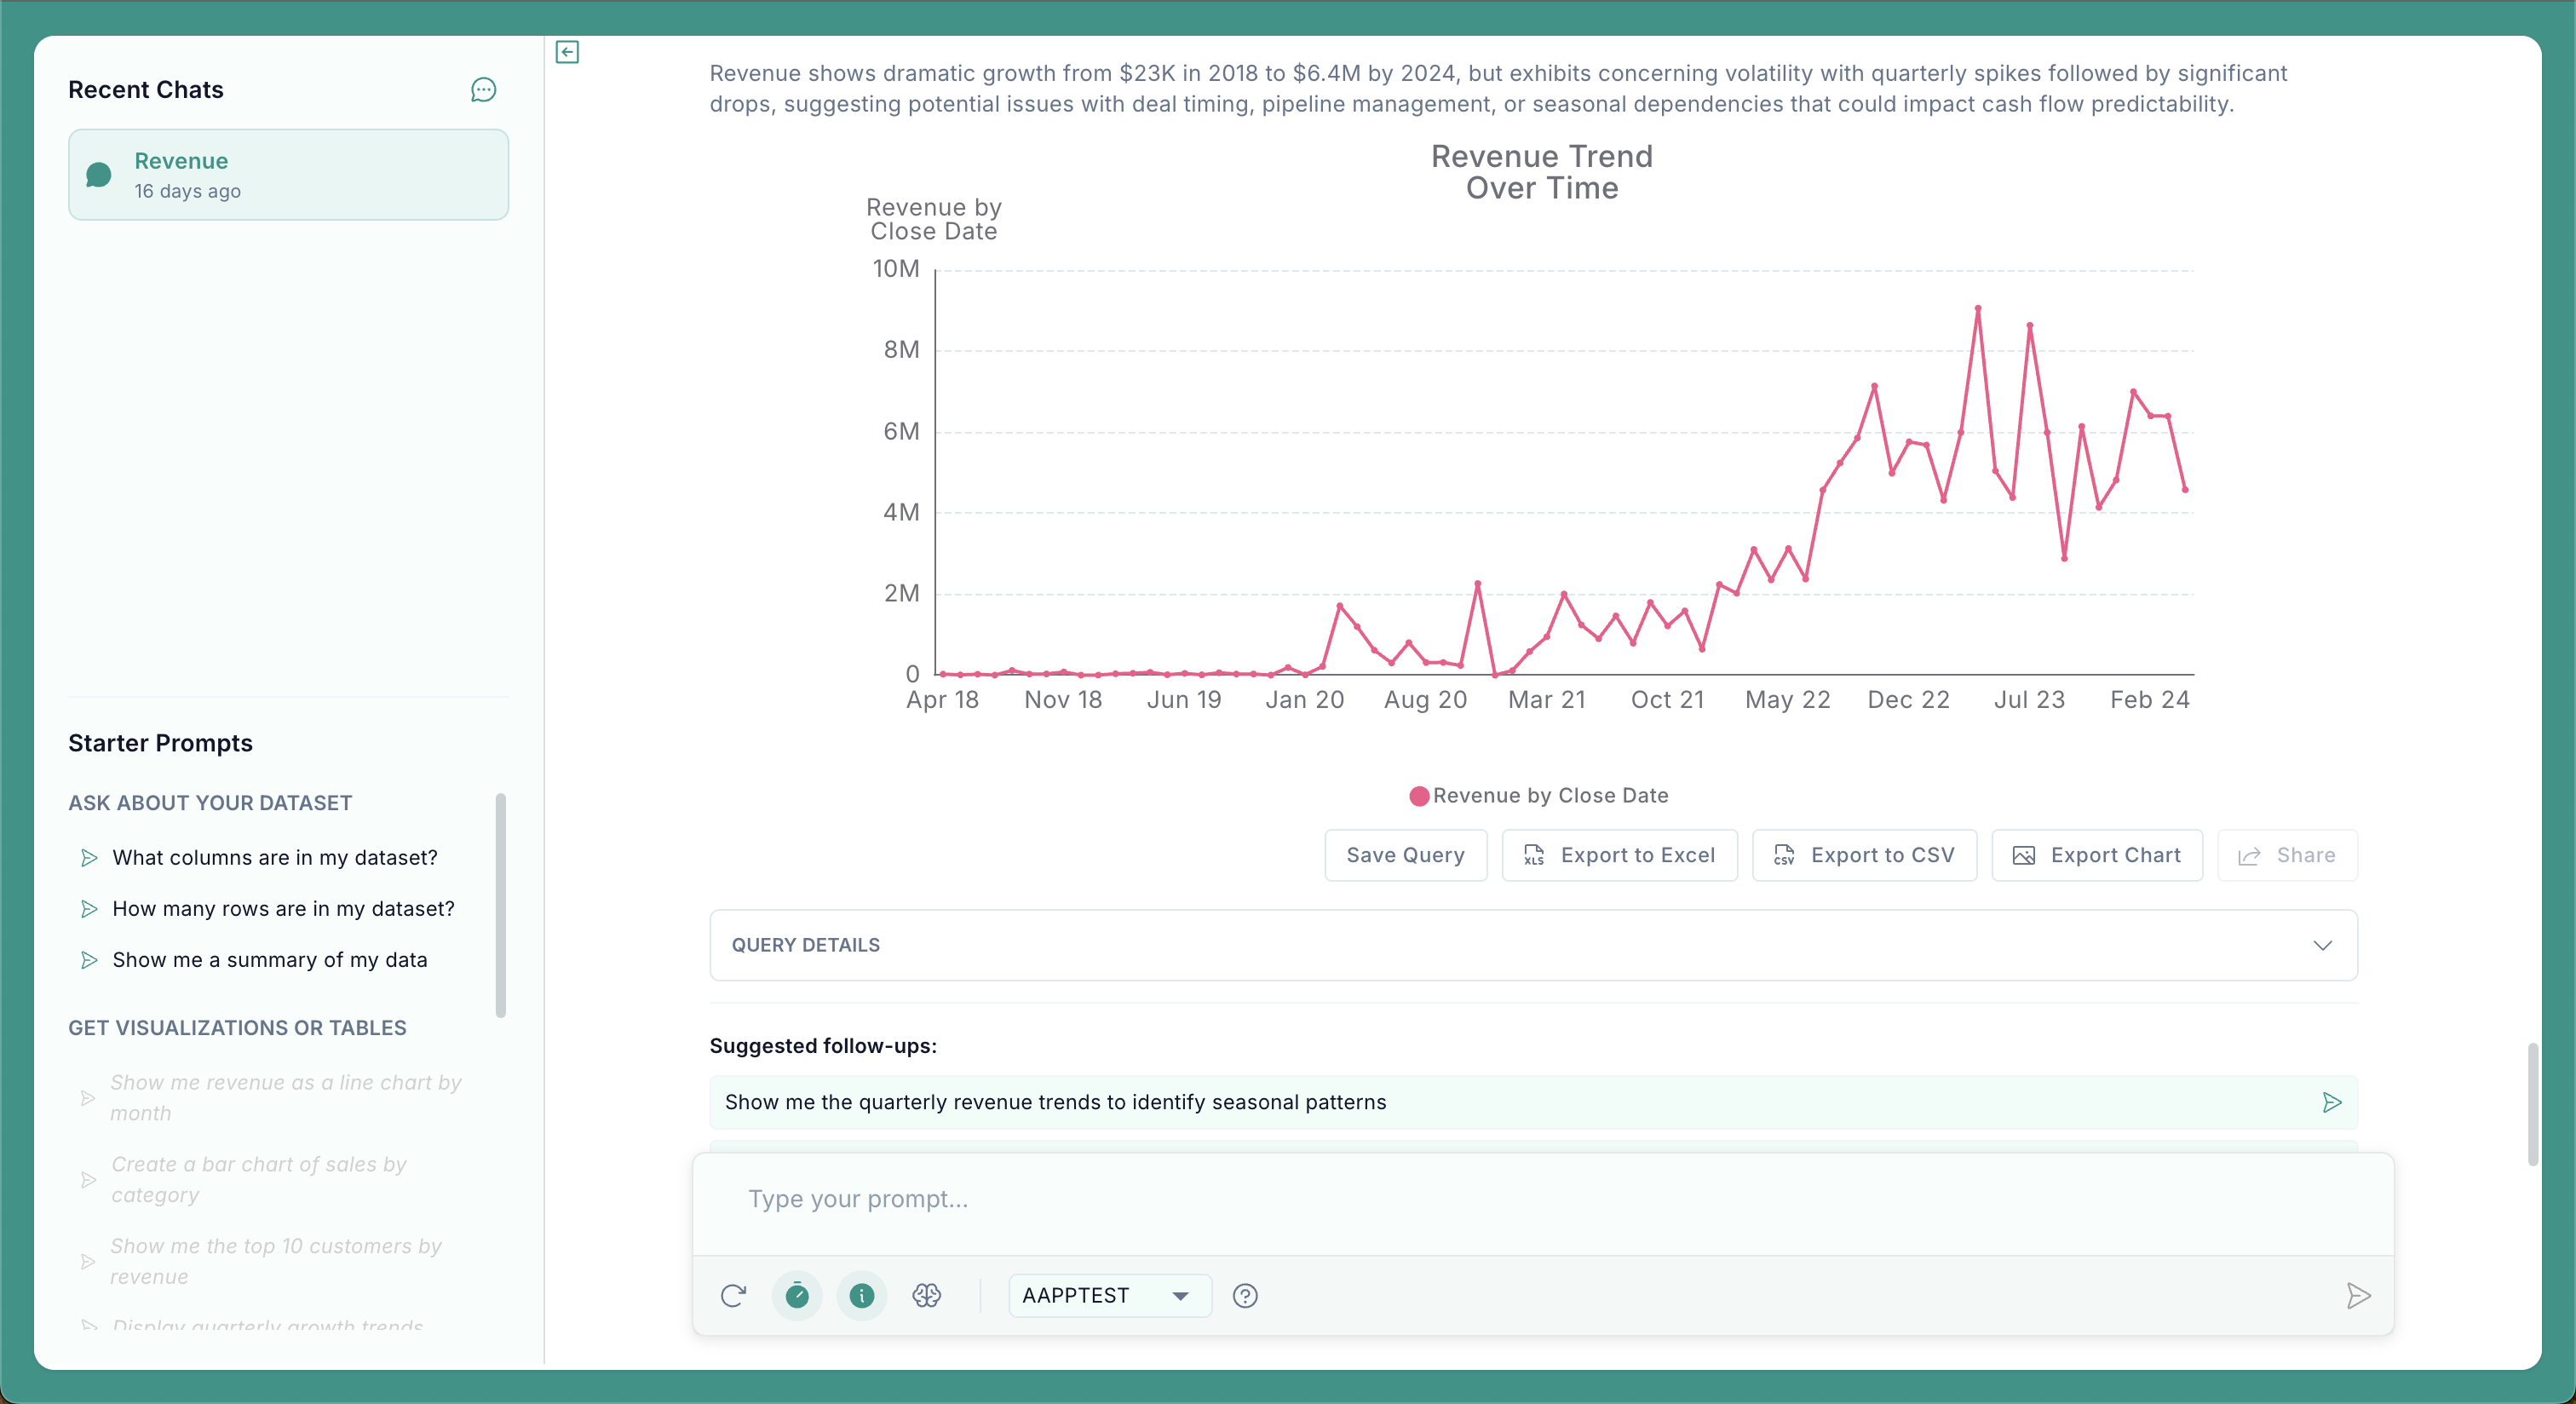Screen dimensions: 2576x1404
Task: Collapse the sidebar with the arrow icon
Action: coord(567,52)
